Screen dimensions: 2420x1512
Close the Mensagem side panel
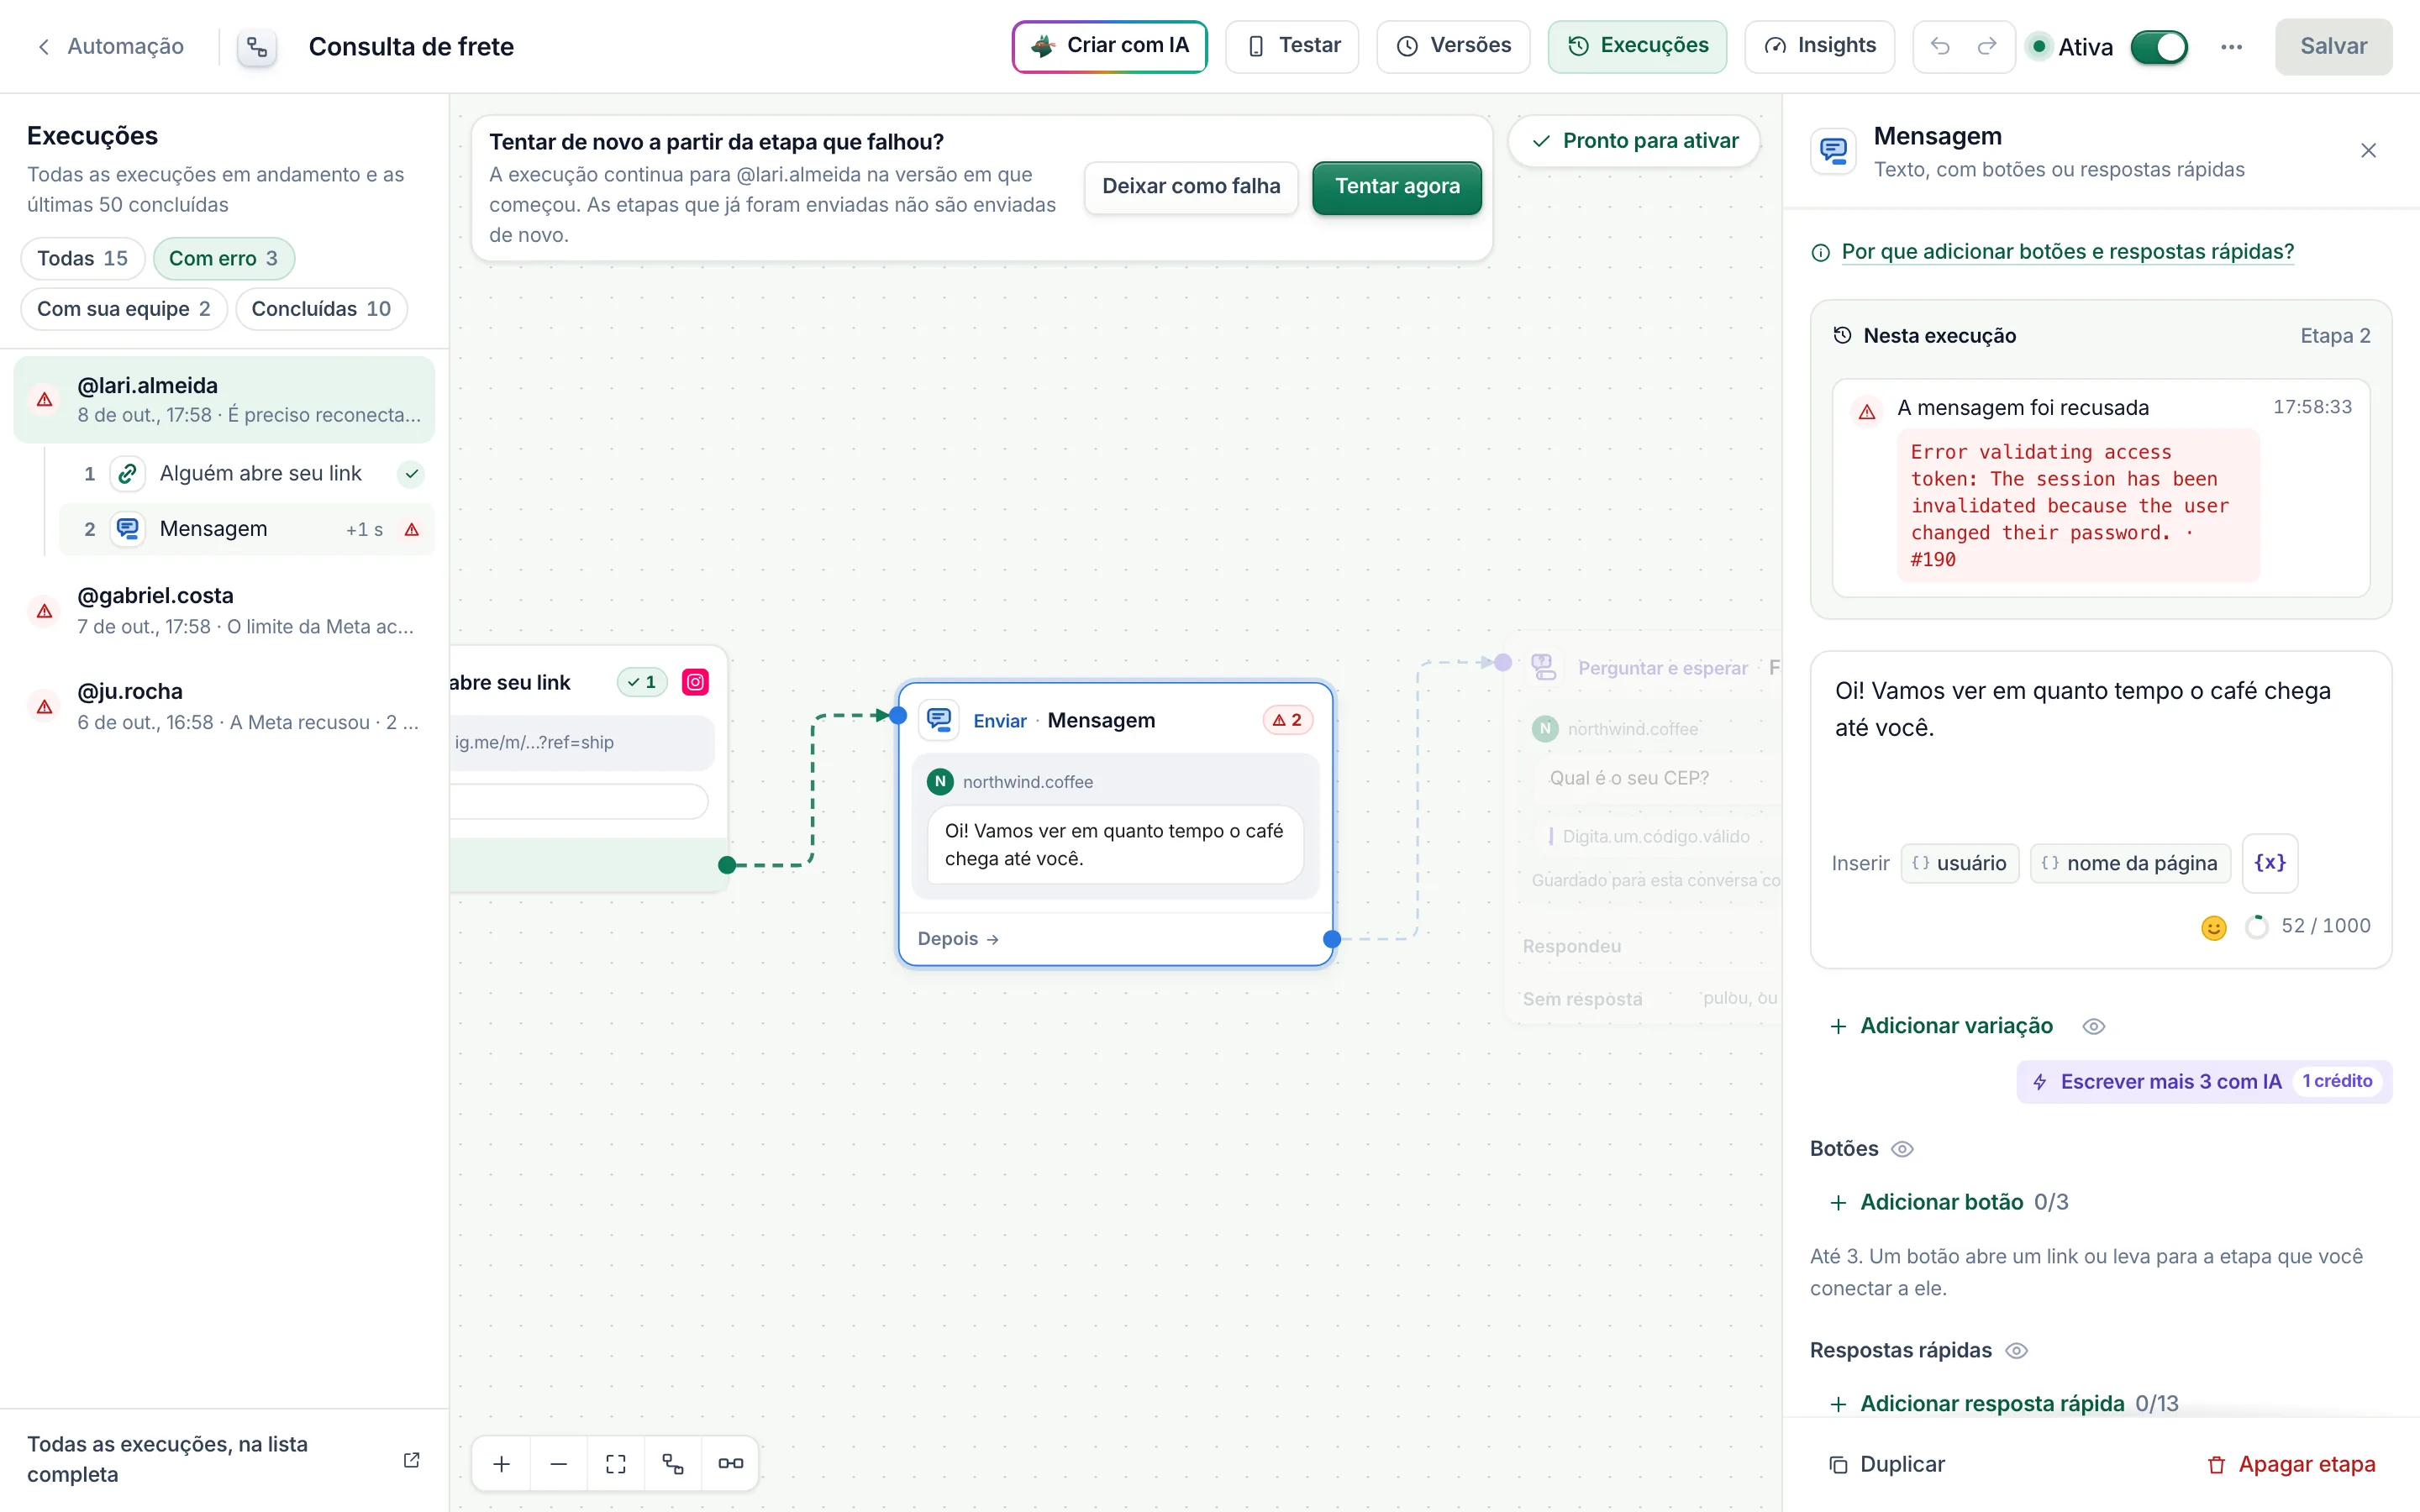pos(2368,151)
